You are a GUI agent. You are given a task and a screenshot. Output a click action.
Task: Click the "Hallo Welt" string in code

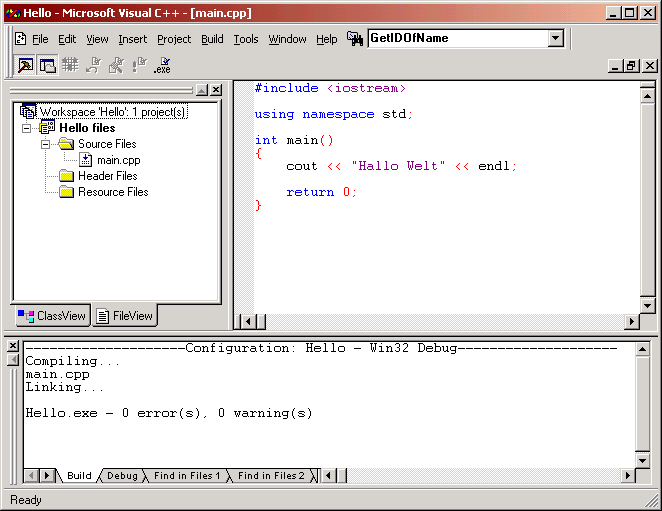tap(398, 166)
